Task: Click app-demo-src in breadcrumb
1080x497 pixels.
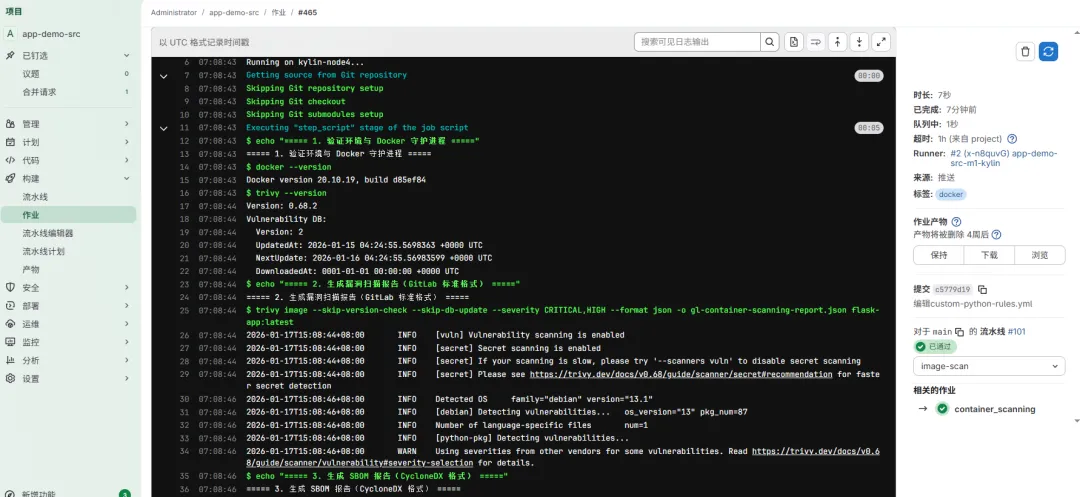Action: [233, 12]
